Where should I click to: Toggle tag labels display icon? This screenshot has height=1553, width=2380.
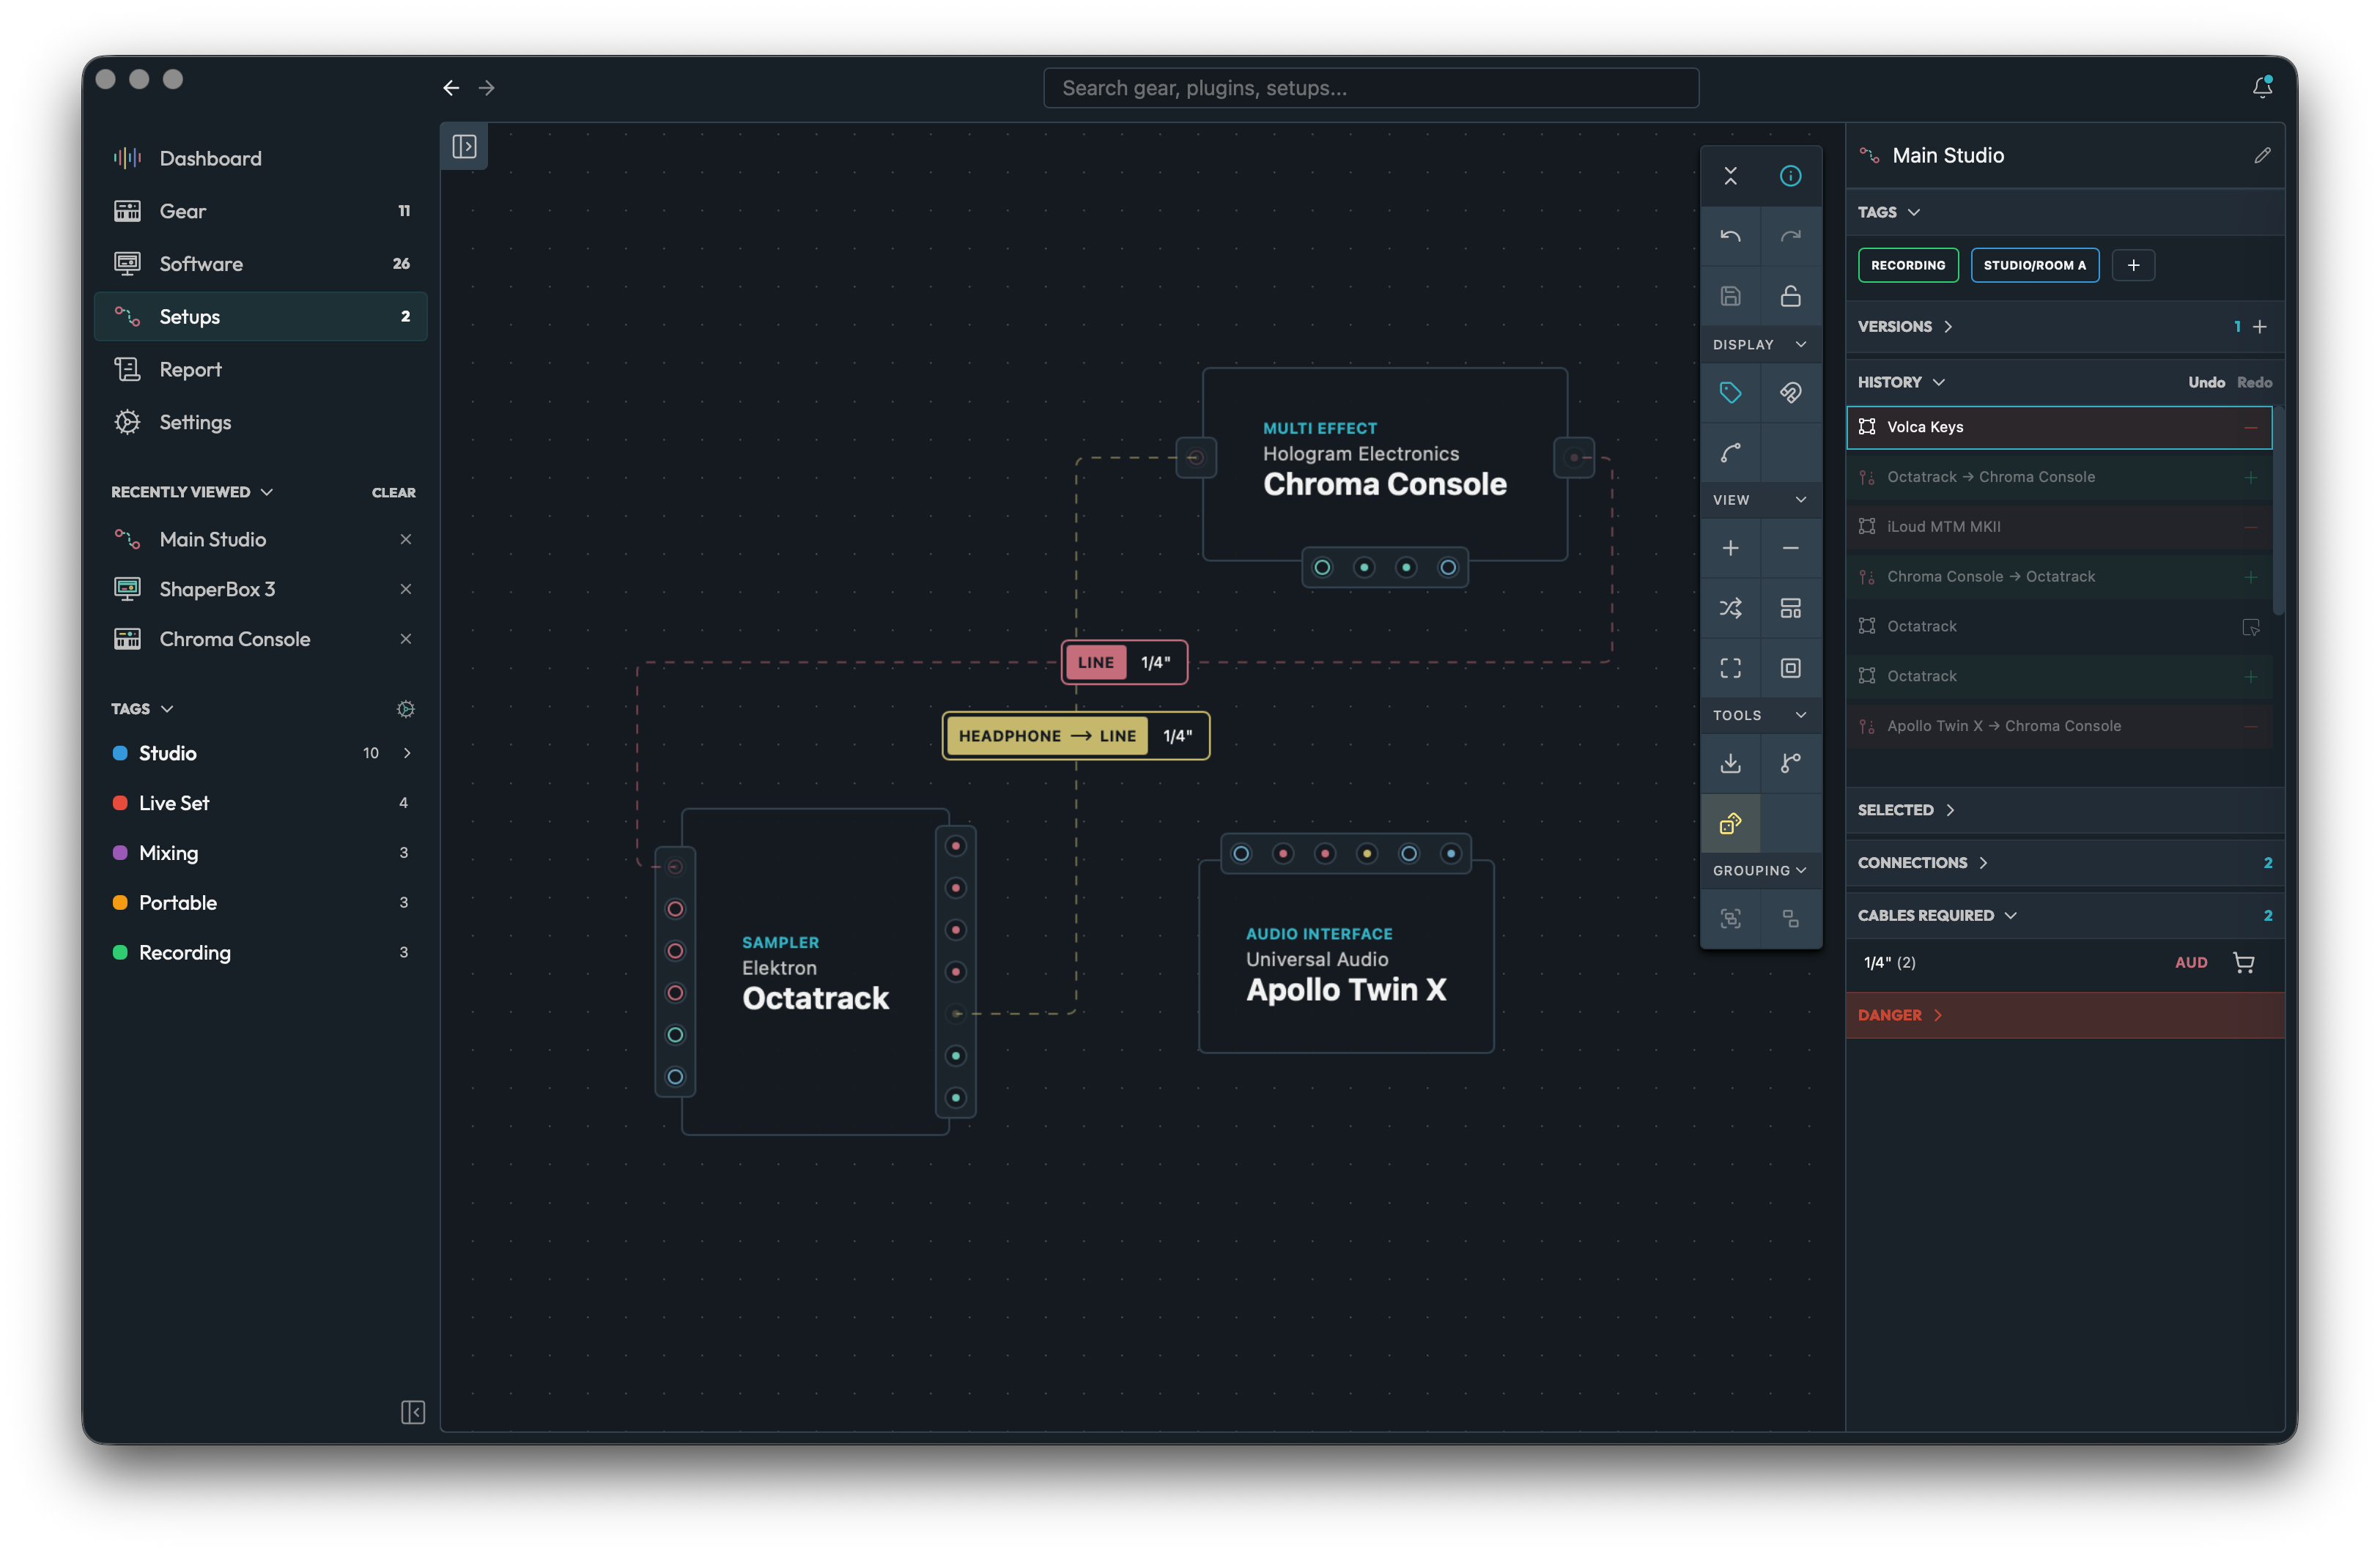(1730, 393)
